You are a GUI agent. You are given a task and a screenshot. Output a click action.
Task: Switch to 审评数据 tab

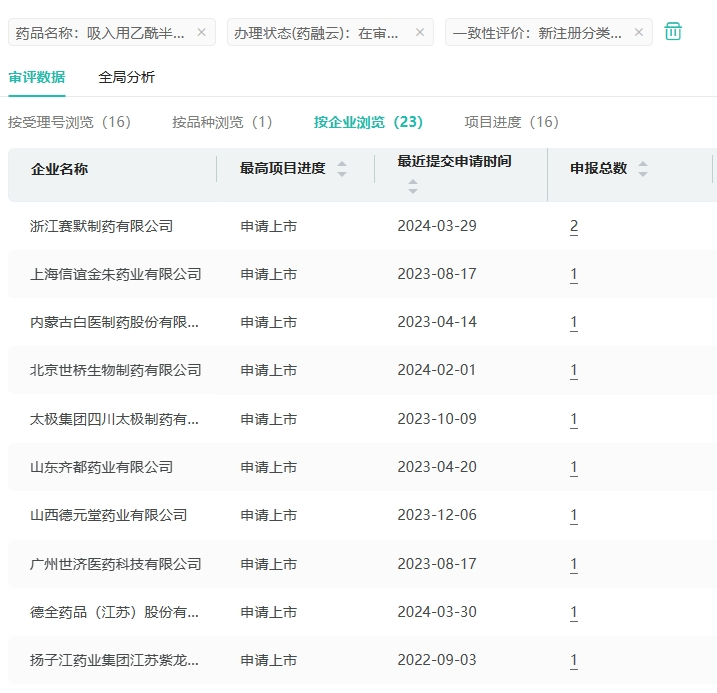[x=37, y=77]
